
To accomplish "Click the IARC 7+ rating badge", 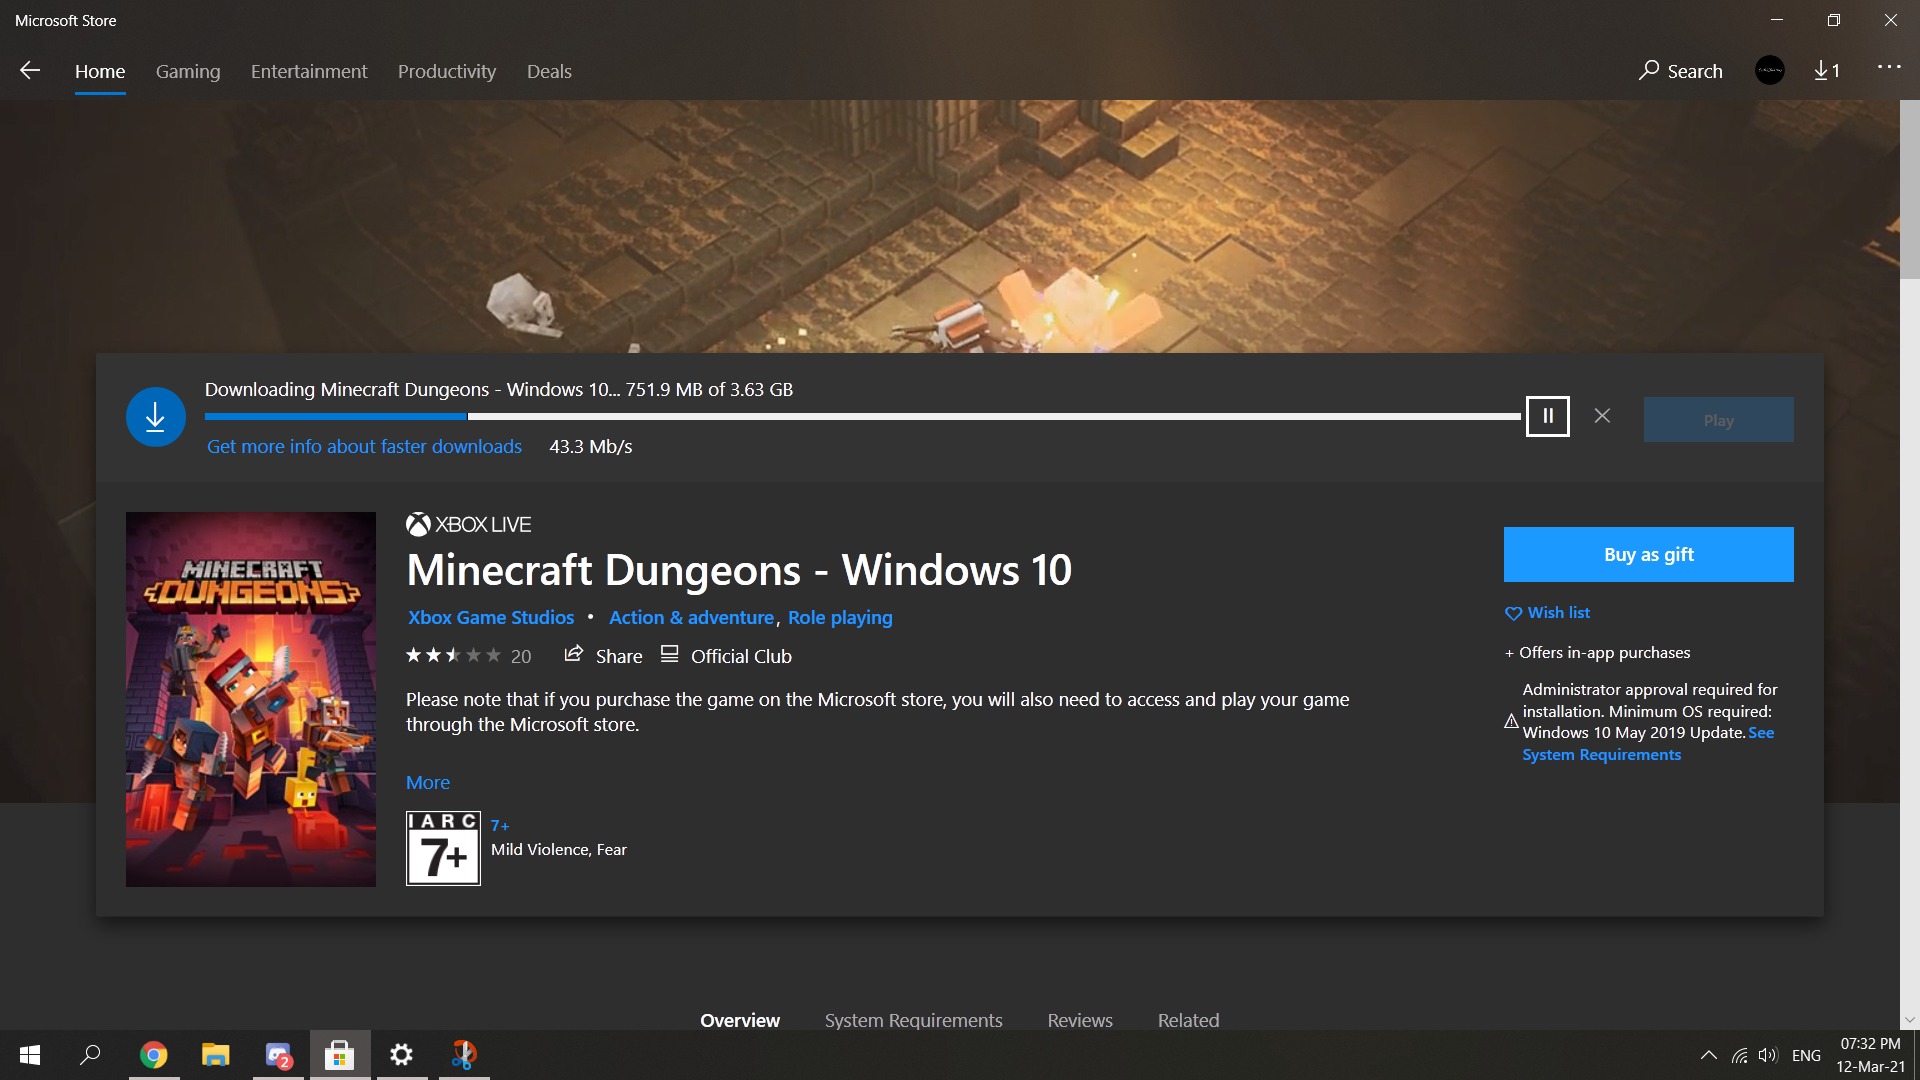I will [x=443, y=848].
